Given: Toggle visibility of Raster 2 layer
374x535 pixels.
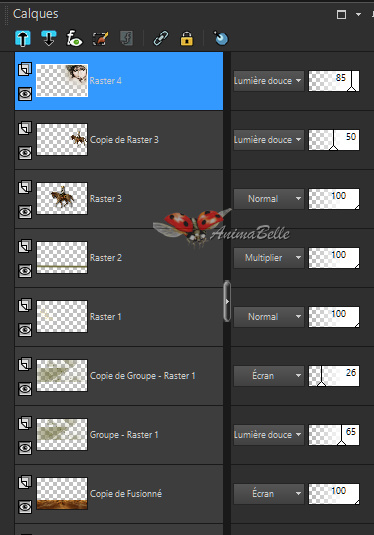Looking at the screenshot, I should tap(25, 271).
